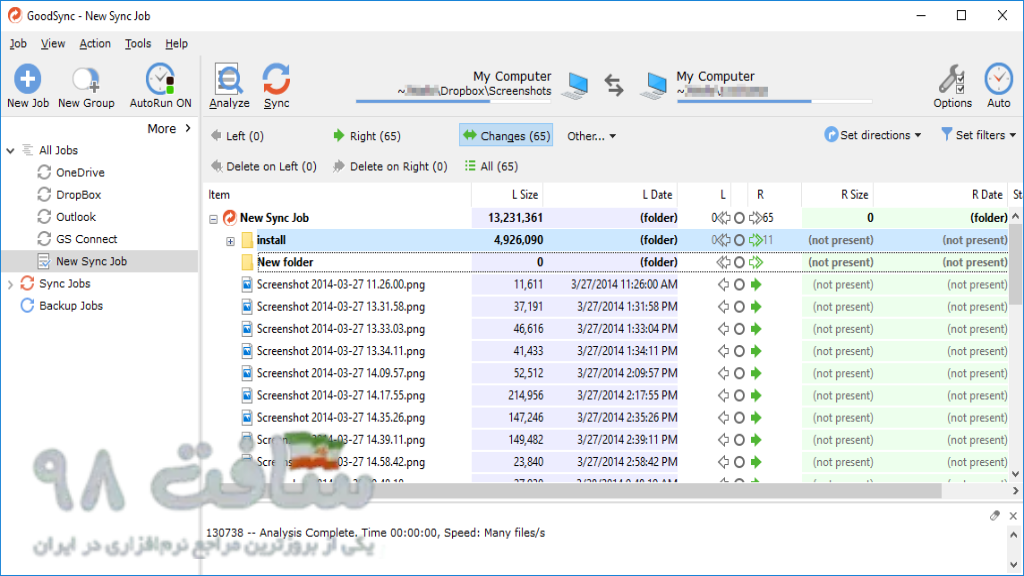Click left side My Computer icon

point(575,86)
